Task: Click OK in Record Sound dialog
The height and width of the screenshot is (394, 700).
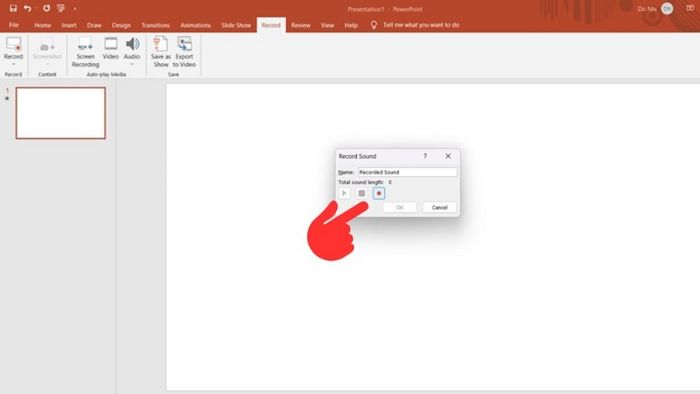Action: [400, 207]
